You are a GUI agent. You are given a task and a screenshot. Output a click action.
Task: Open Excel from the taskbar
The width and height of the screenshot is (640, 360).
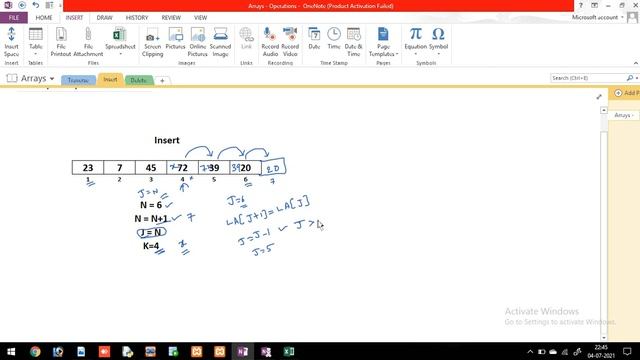[x=289, y=351]
